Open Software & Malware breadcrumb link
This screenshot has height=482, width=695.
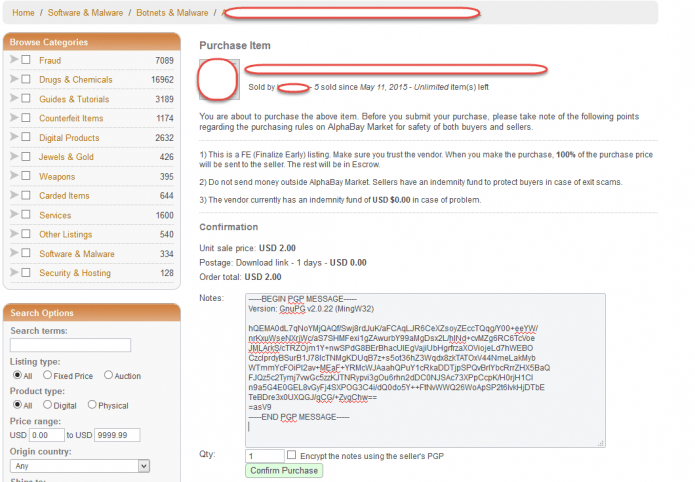[x=85, y=12]
